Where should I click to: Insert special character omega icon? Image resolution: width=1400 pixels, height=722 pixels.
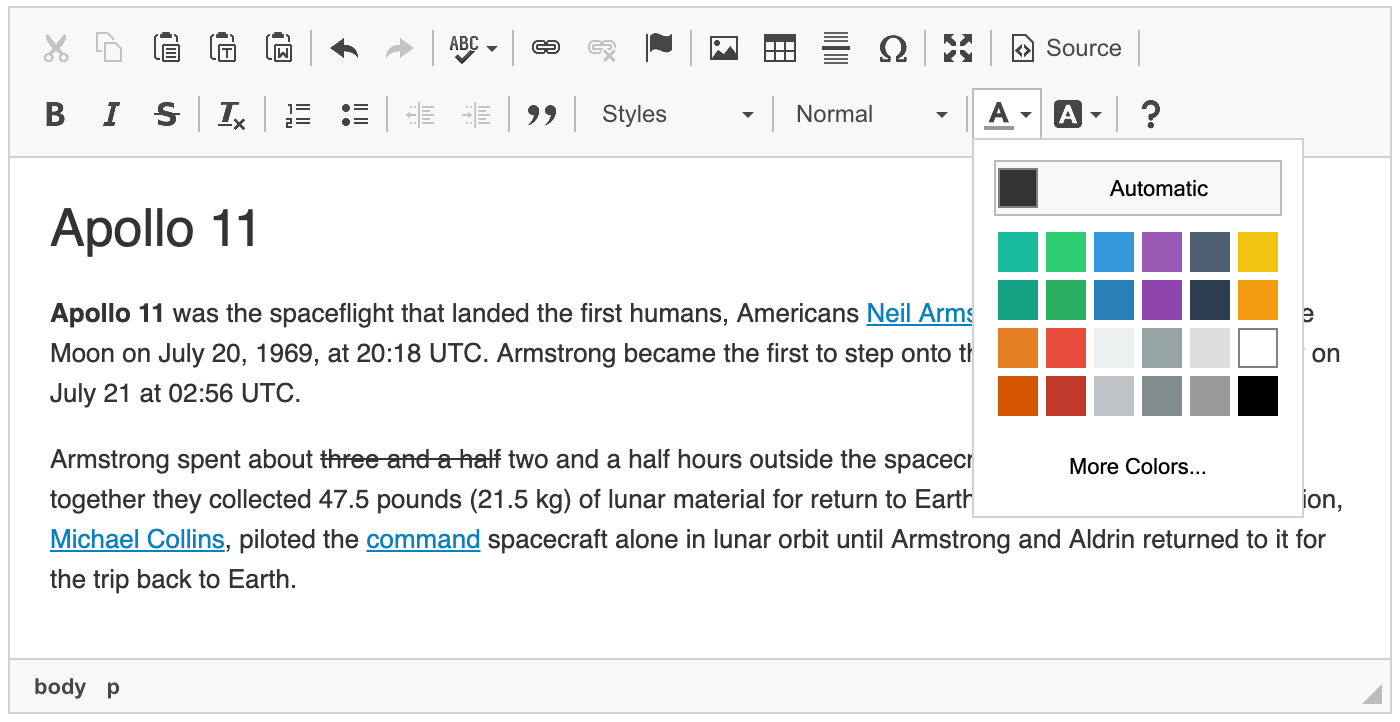(x=893, y=48)
